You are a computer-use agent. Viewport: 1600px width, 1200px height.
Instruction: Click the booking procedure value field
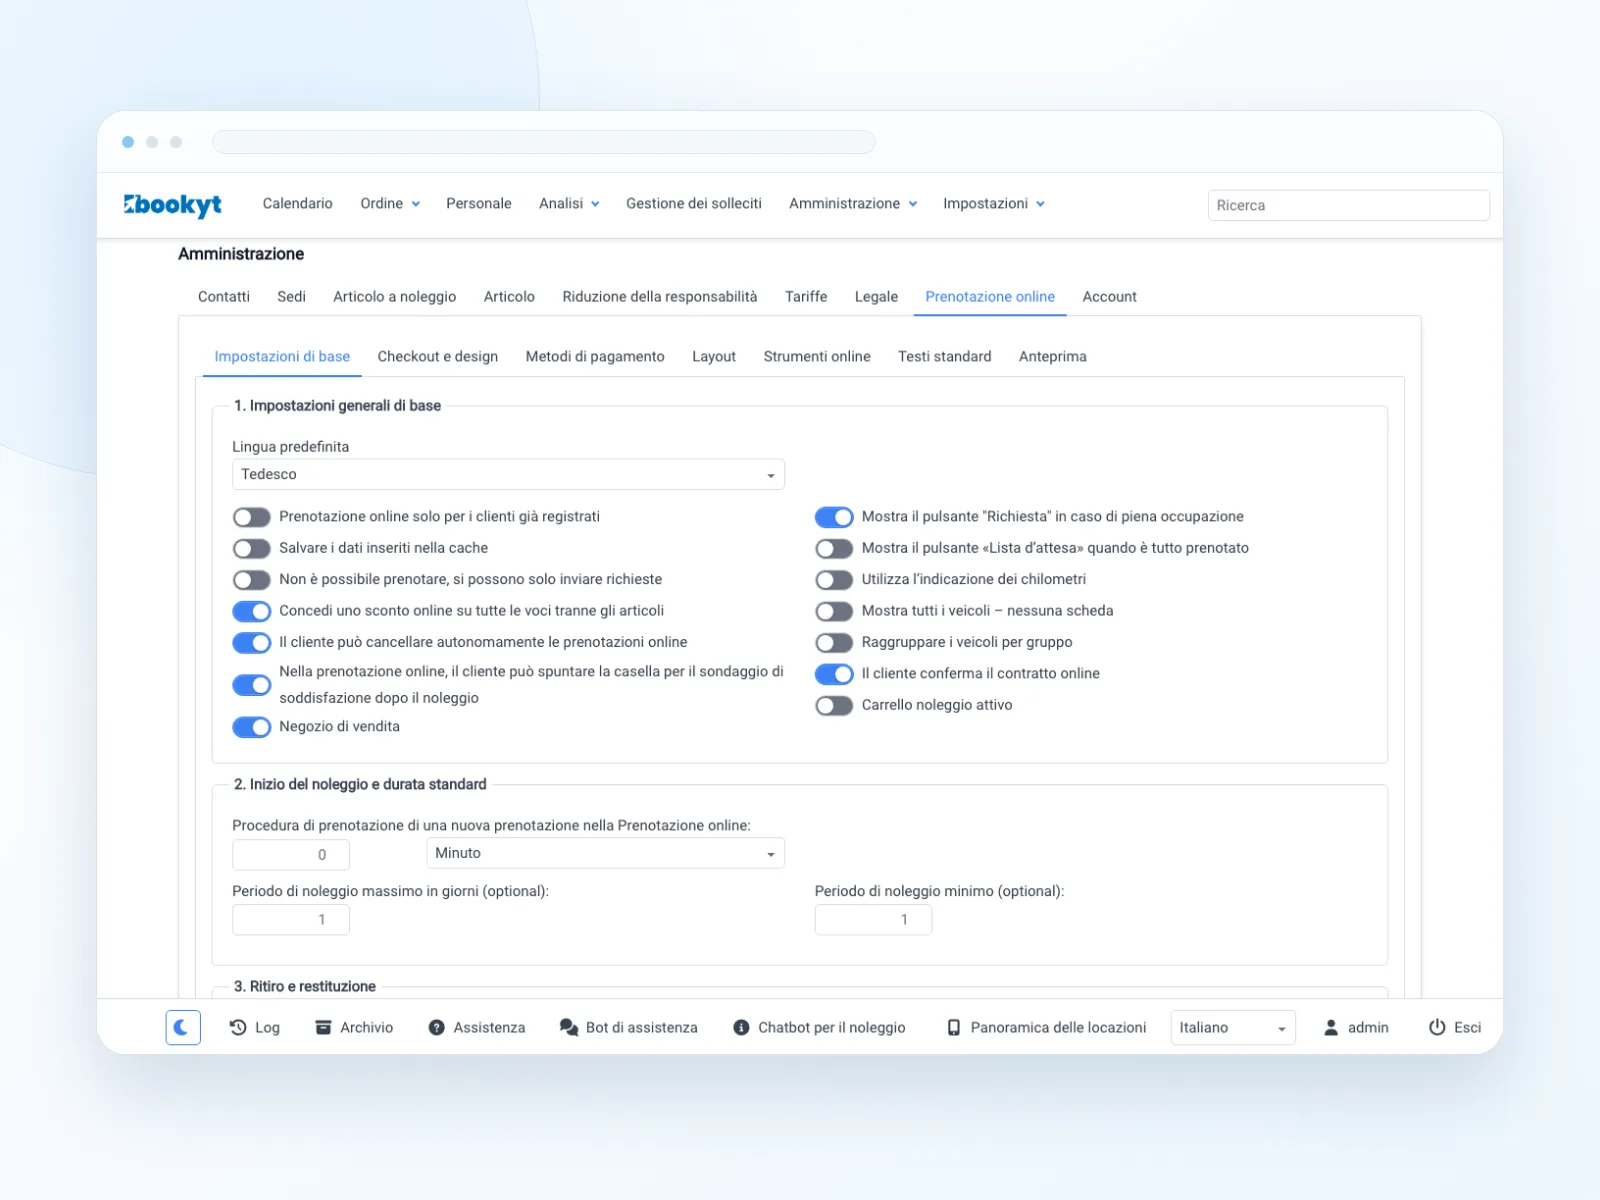pyautogui.click(x=291, y=854)
